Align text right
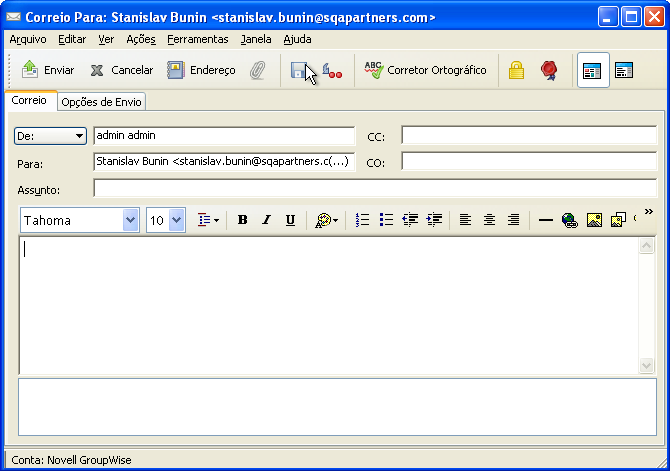 [513, 220]
